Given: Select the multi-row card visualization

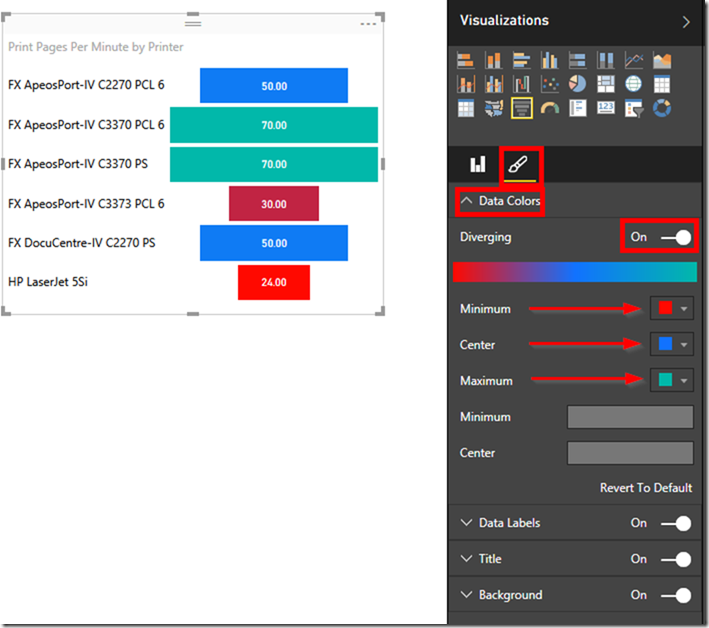Looking at the screenshot, I should click(x=577, y=109).
